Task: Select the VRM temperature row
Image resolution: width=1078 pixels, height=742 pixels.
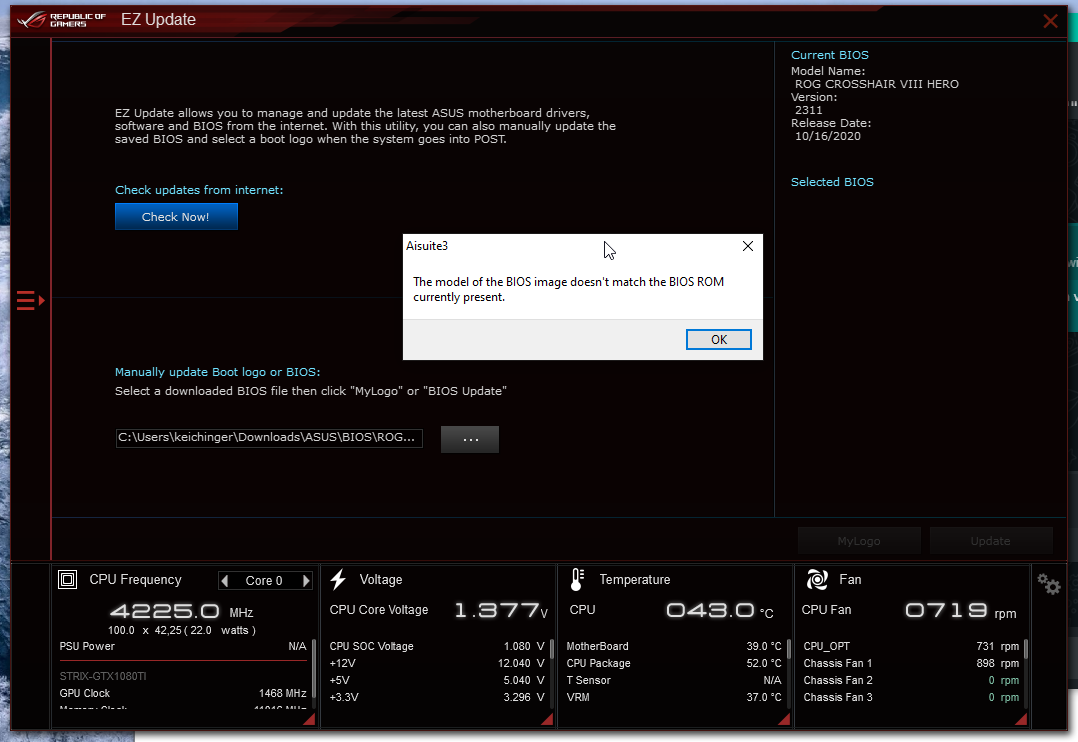Action: (x=674, y=697)
